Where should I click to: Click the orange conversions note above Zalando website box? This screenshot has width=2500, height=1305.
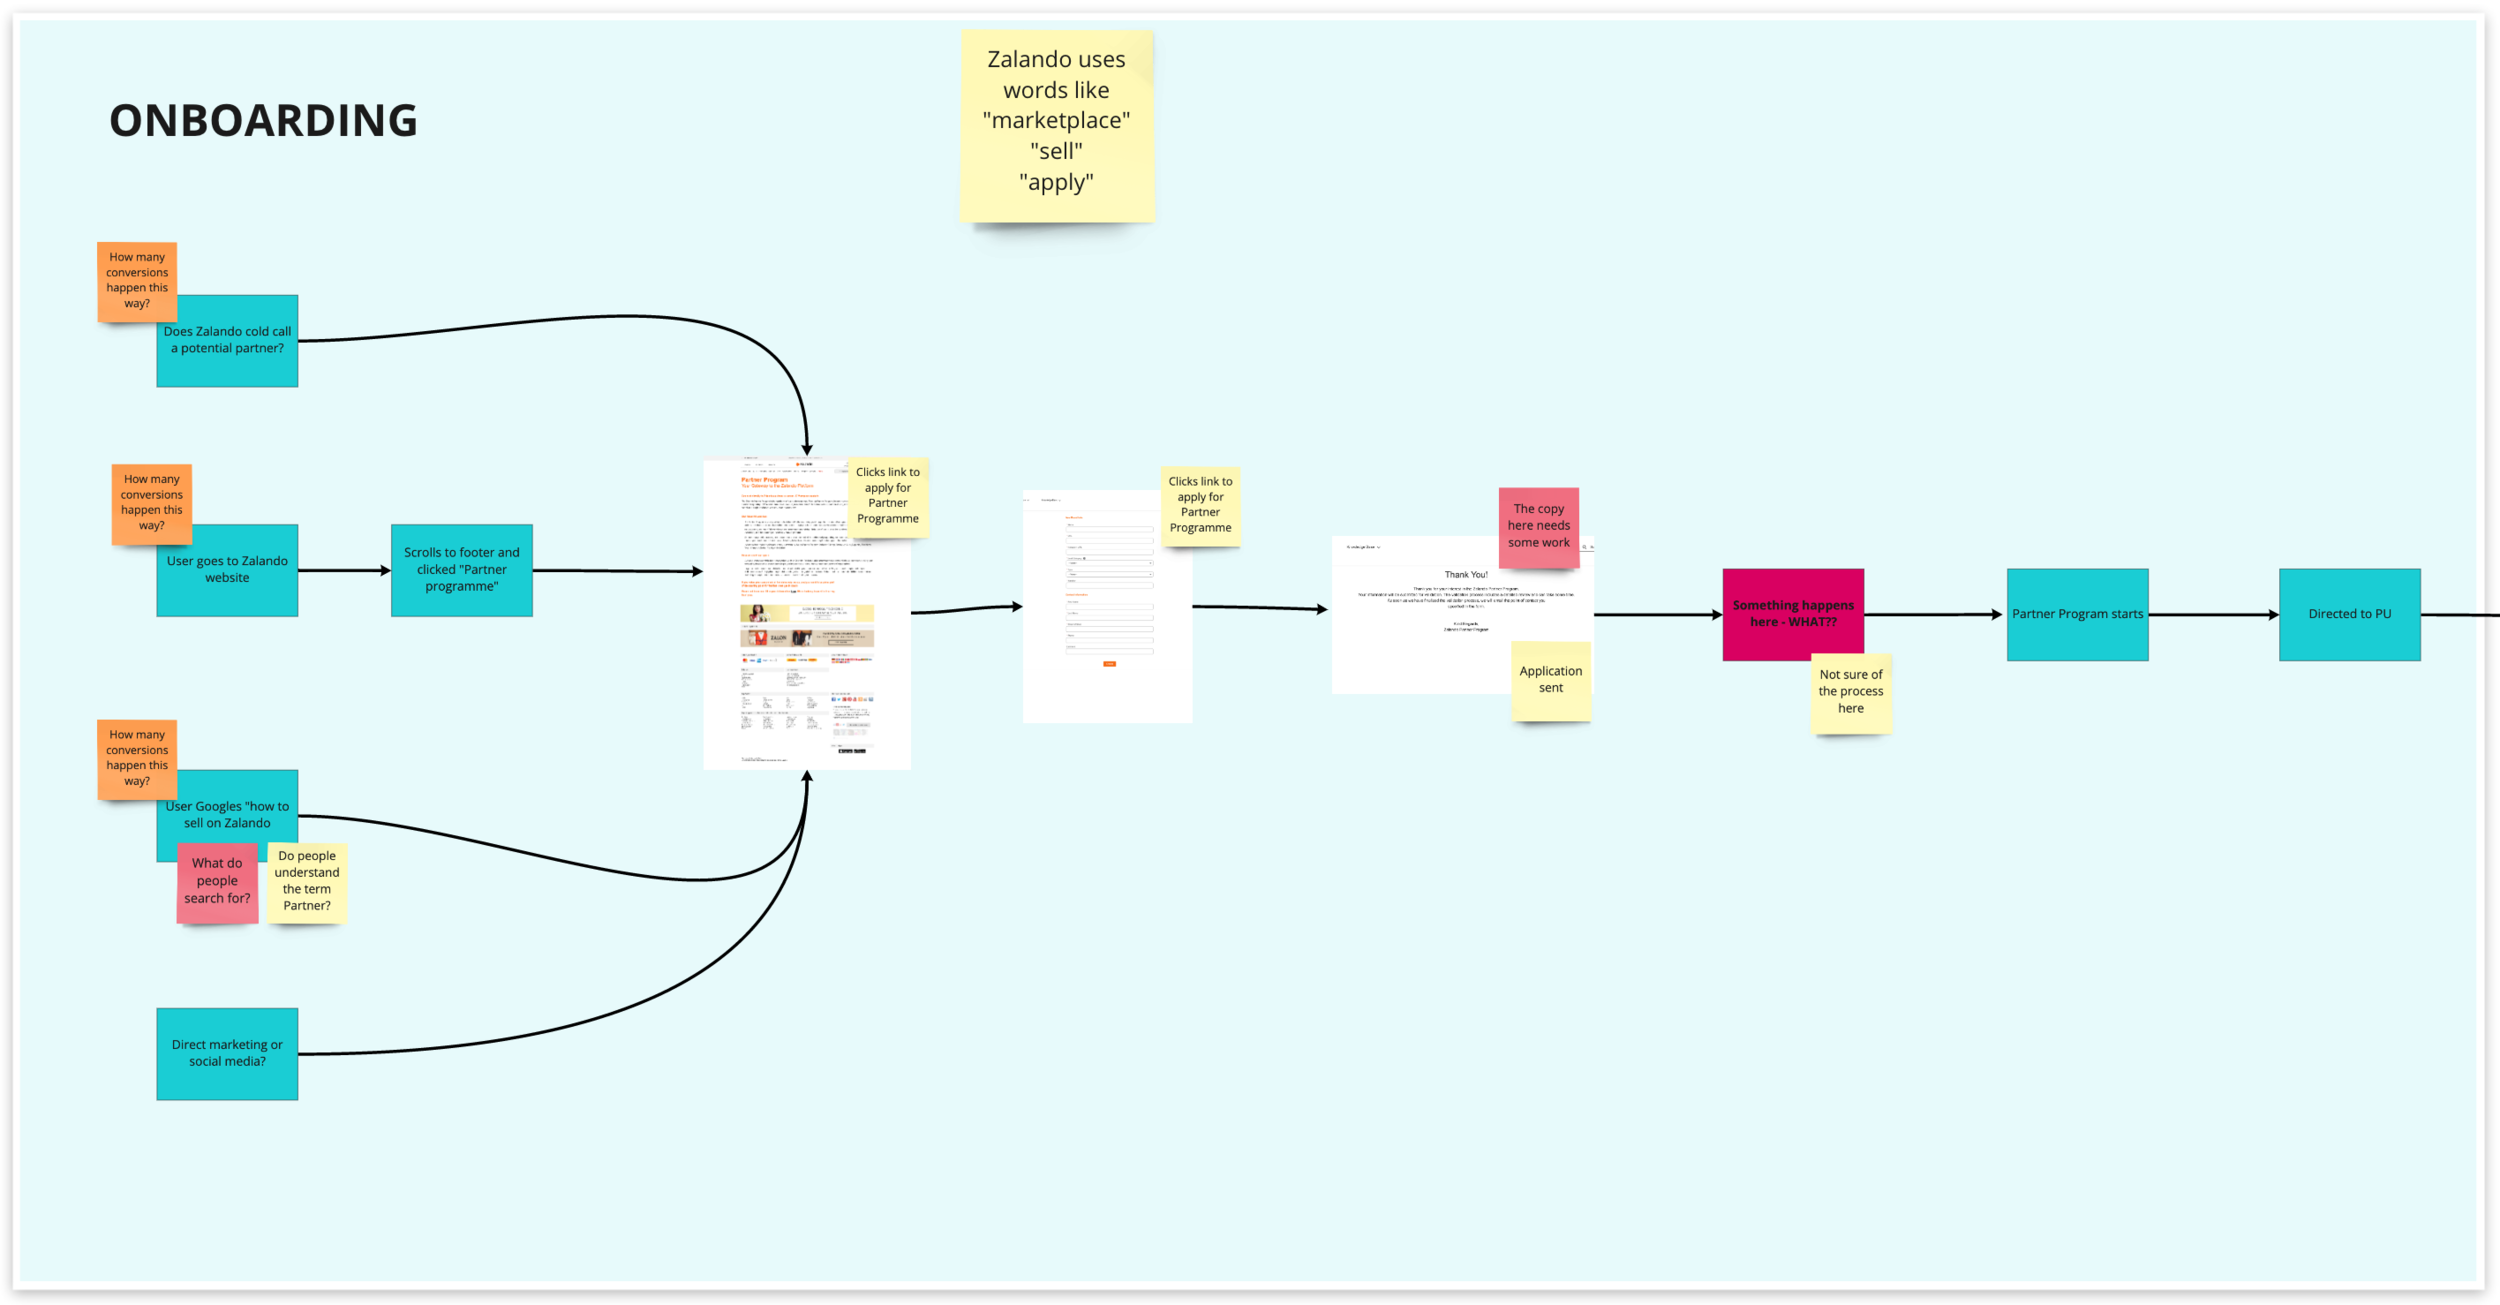coord(151,503)
